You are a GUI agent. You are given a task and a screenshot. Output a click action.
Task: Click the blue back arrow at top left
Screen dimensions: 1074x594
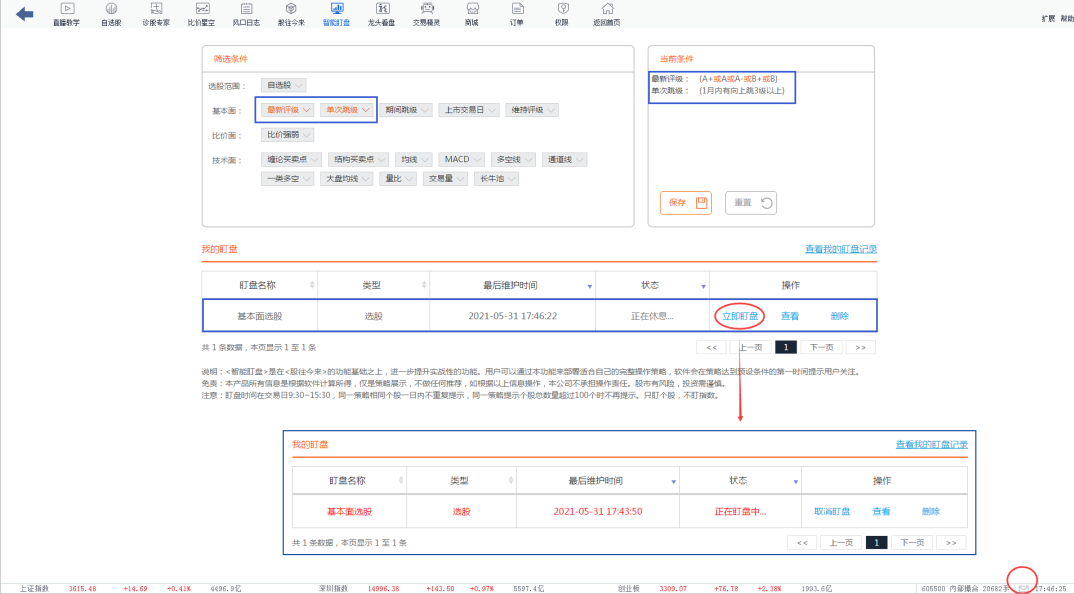[23, 13]
